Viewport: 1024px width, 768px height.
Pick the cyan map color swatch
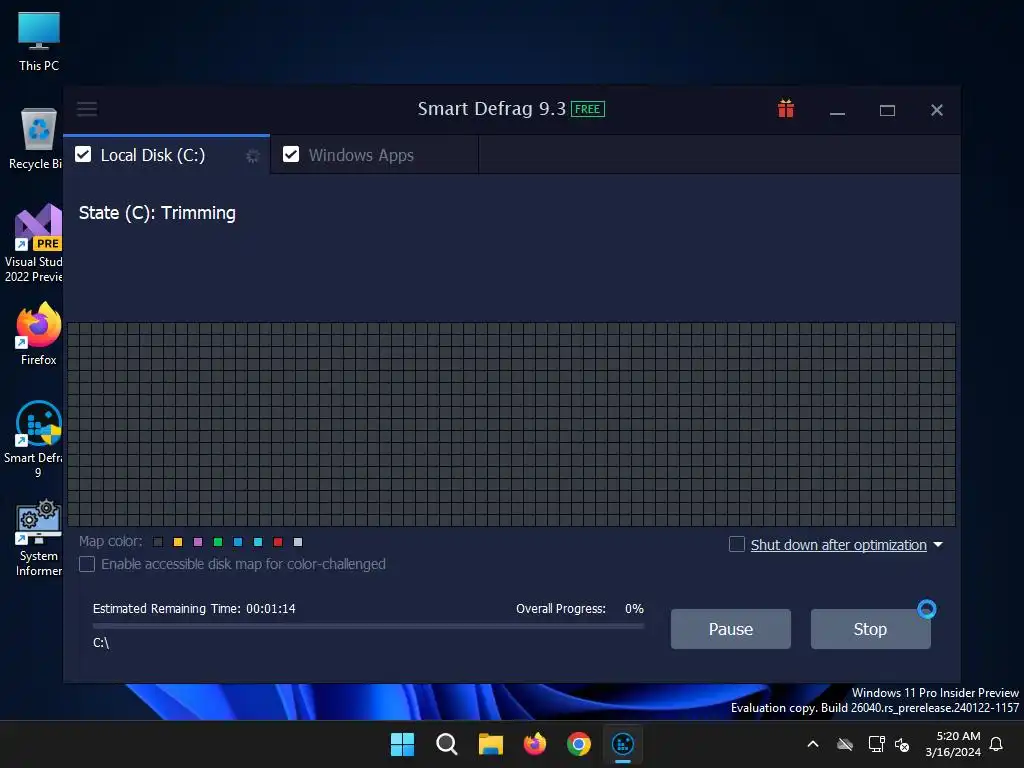pyautogui.click(x=258, y=542)
